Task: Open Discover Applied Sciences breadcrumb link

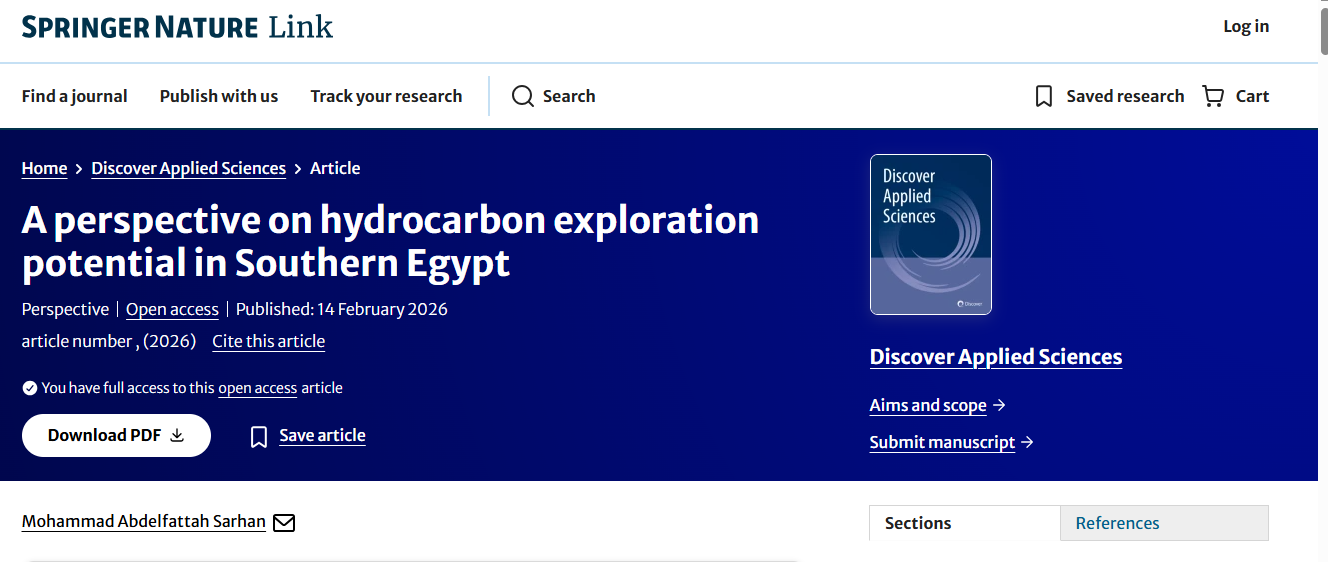Action: point(189,168)
